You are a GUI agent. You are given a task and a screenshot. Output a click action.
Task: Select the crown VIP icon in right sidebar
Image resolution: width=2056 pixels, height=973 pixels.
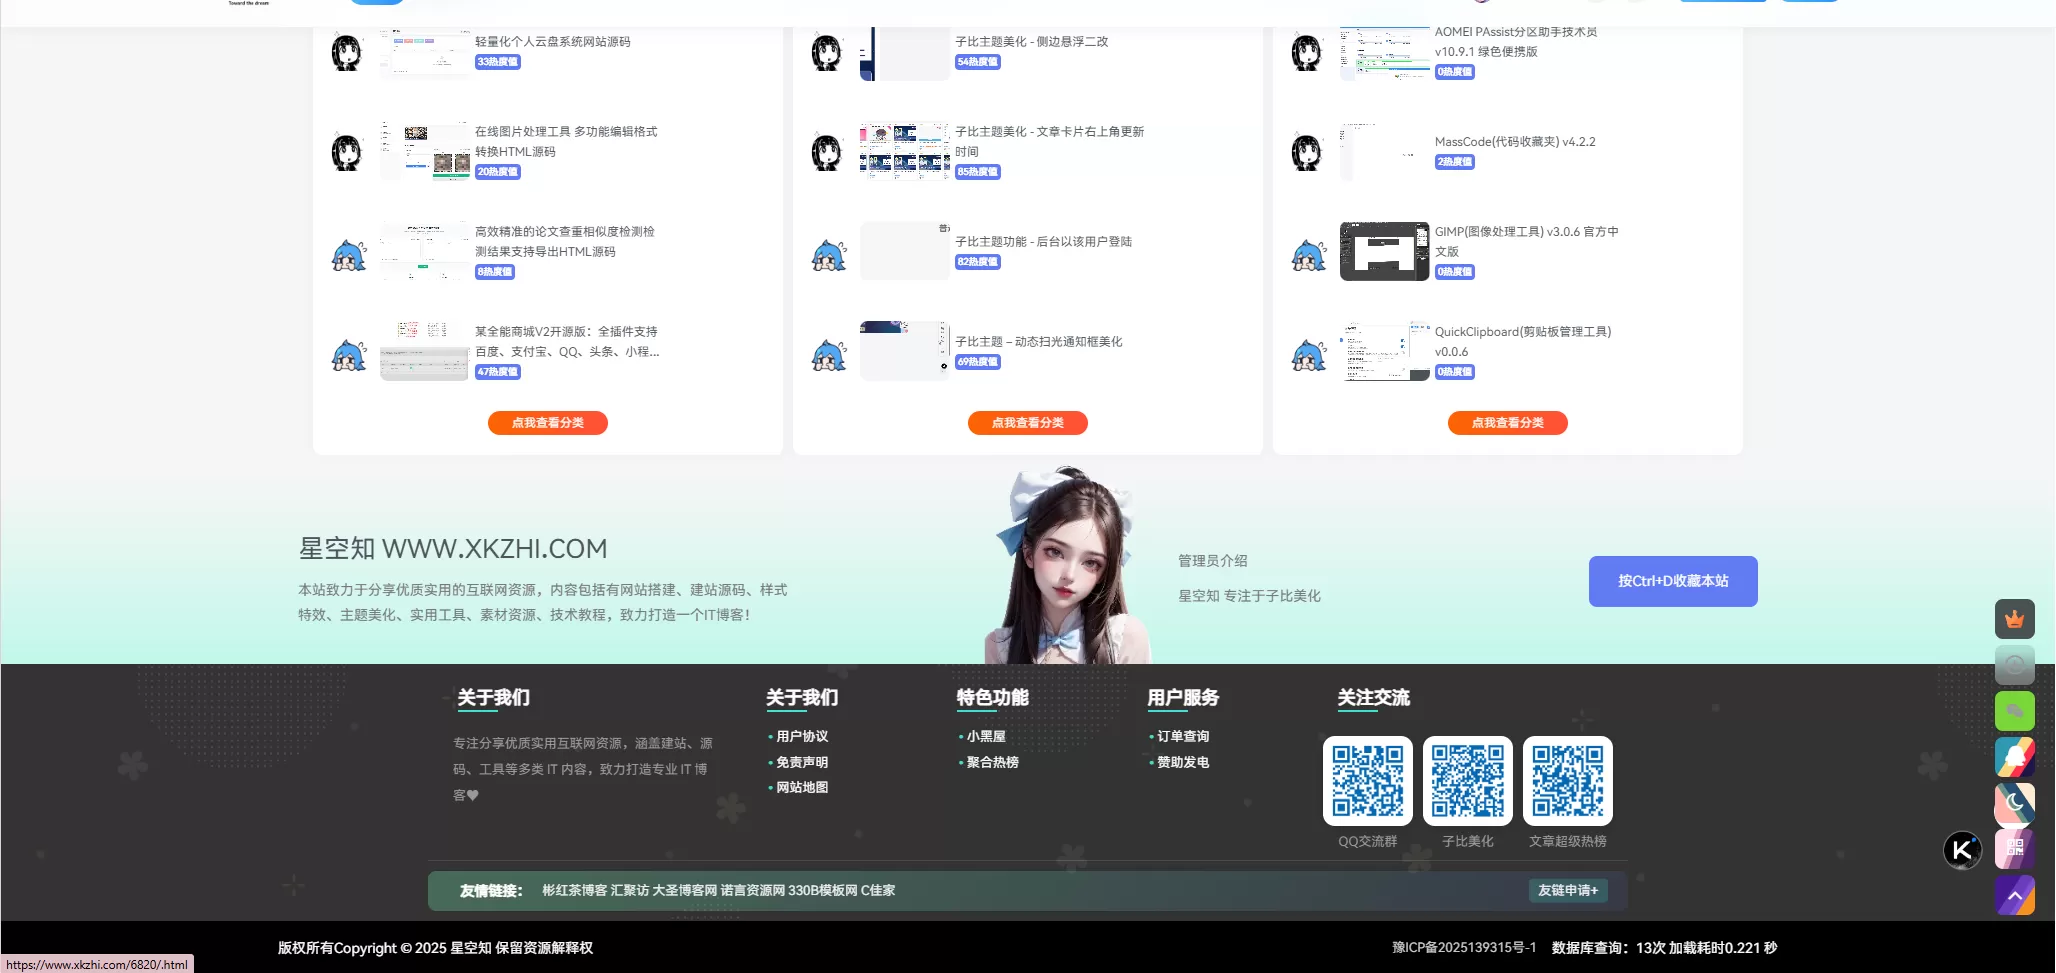(x=2015, y=619)
